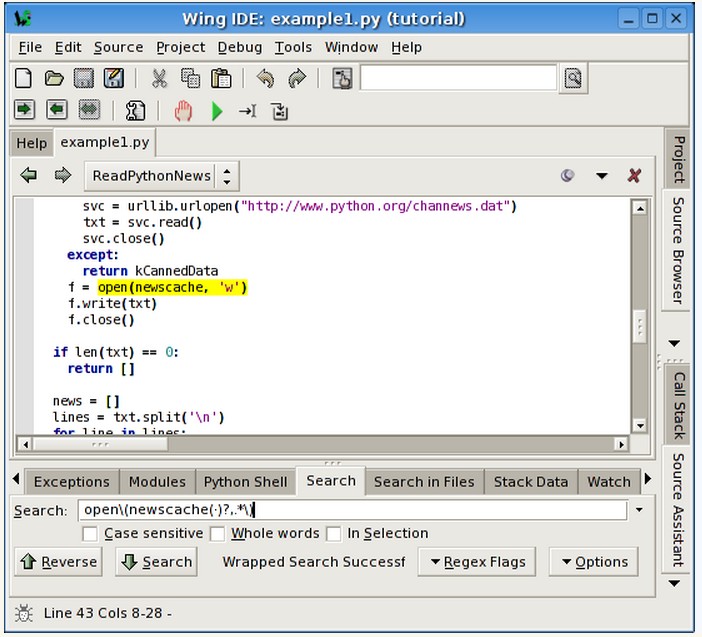Open the Edit menu
This screenshot has height=637, width=702.
tap(68, 47)
